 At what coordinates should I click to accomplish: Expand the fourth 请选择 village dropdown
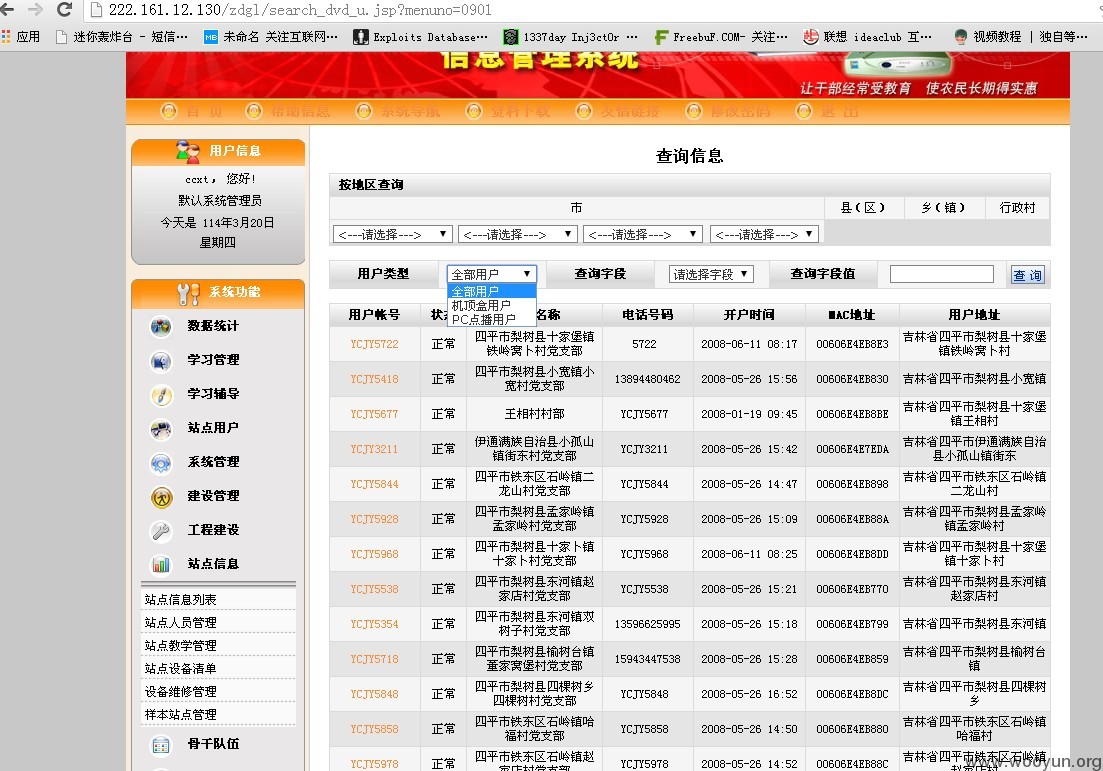click(x=765, y=234)
